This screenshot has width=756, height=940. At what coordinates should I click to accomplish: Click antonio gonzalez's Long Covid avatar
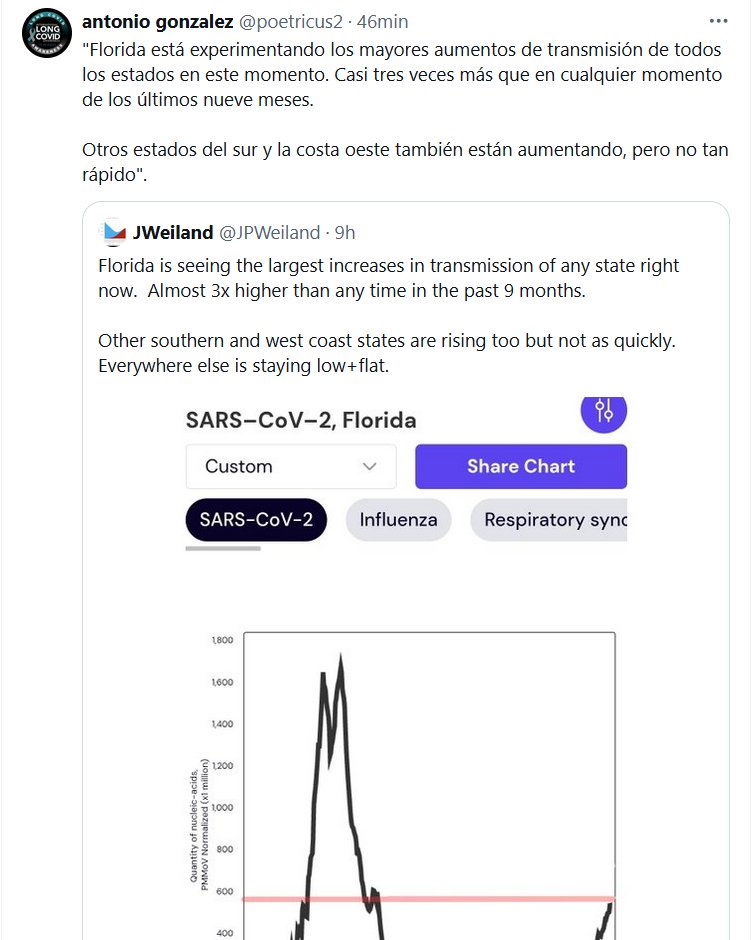click(46, 33)
